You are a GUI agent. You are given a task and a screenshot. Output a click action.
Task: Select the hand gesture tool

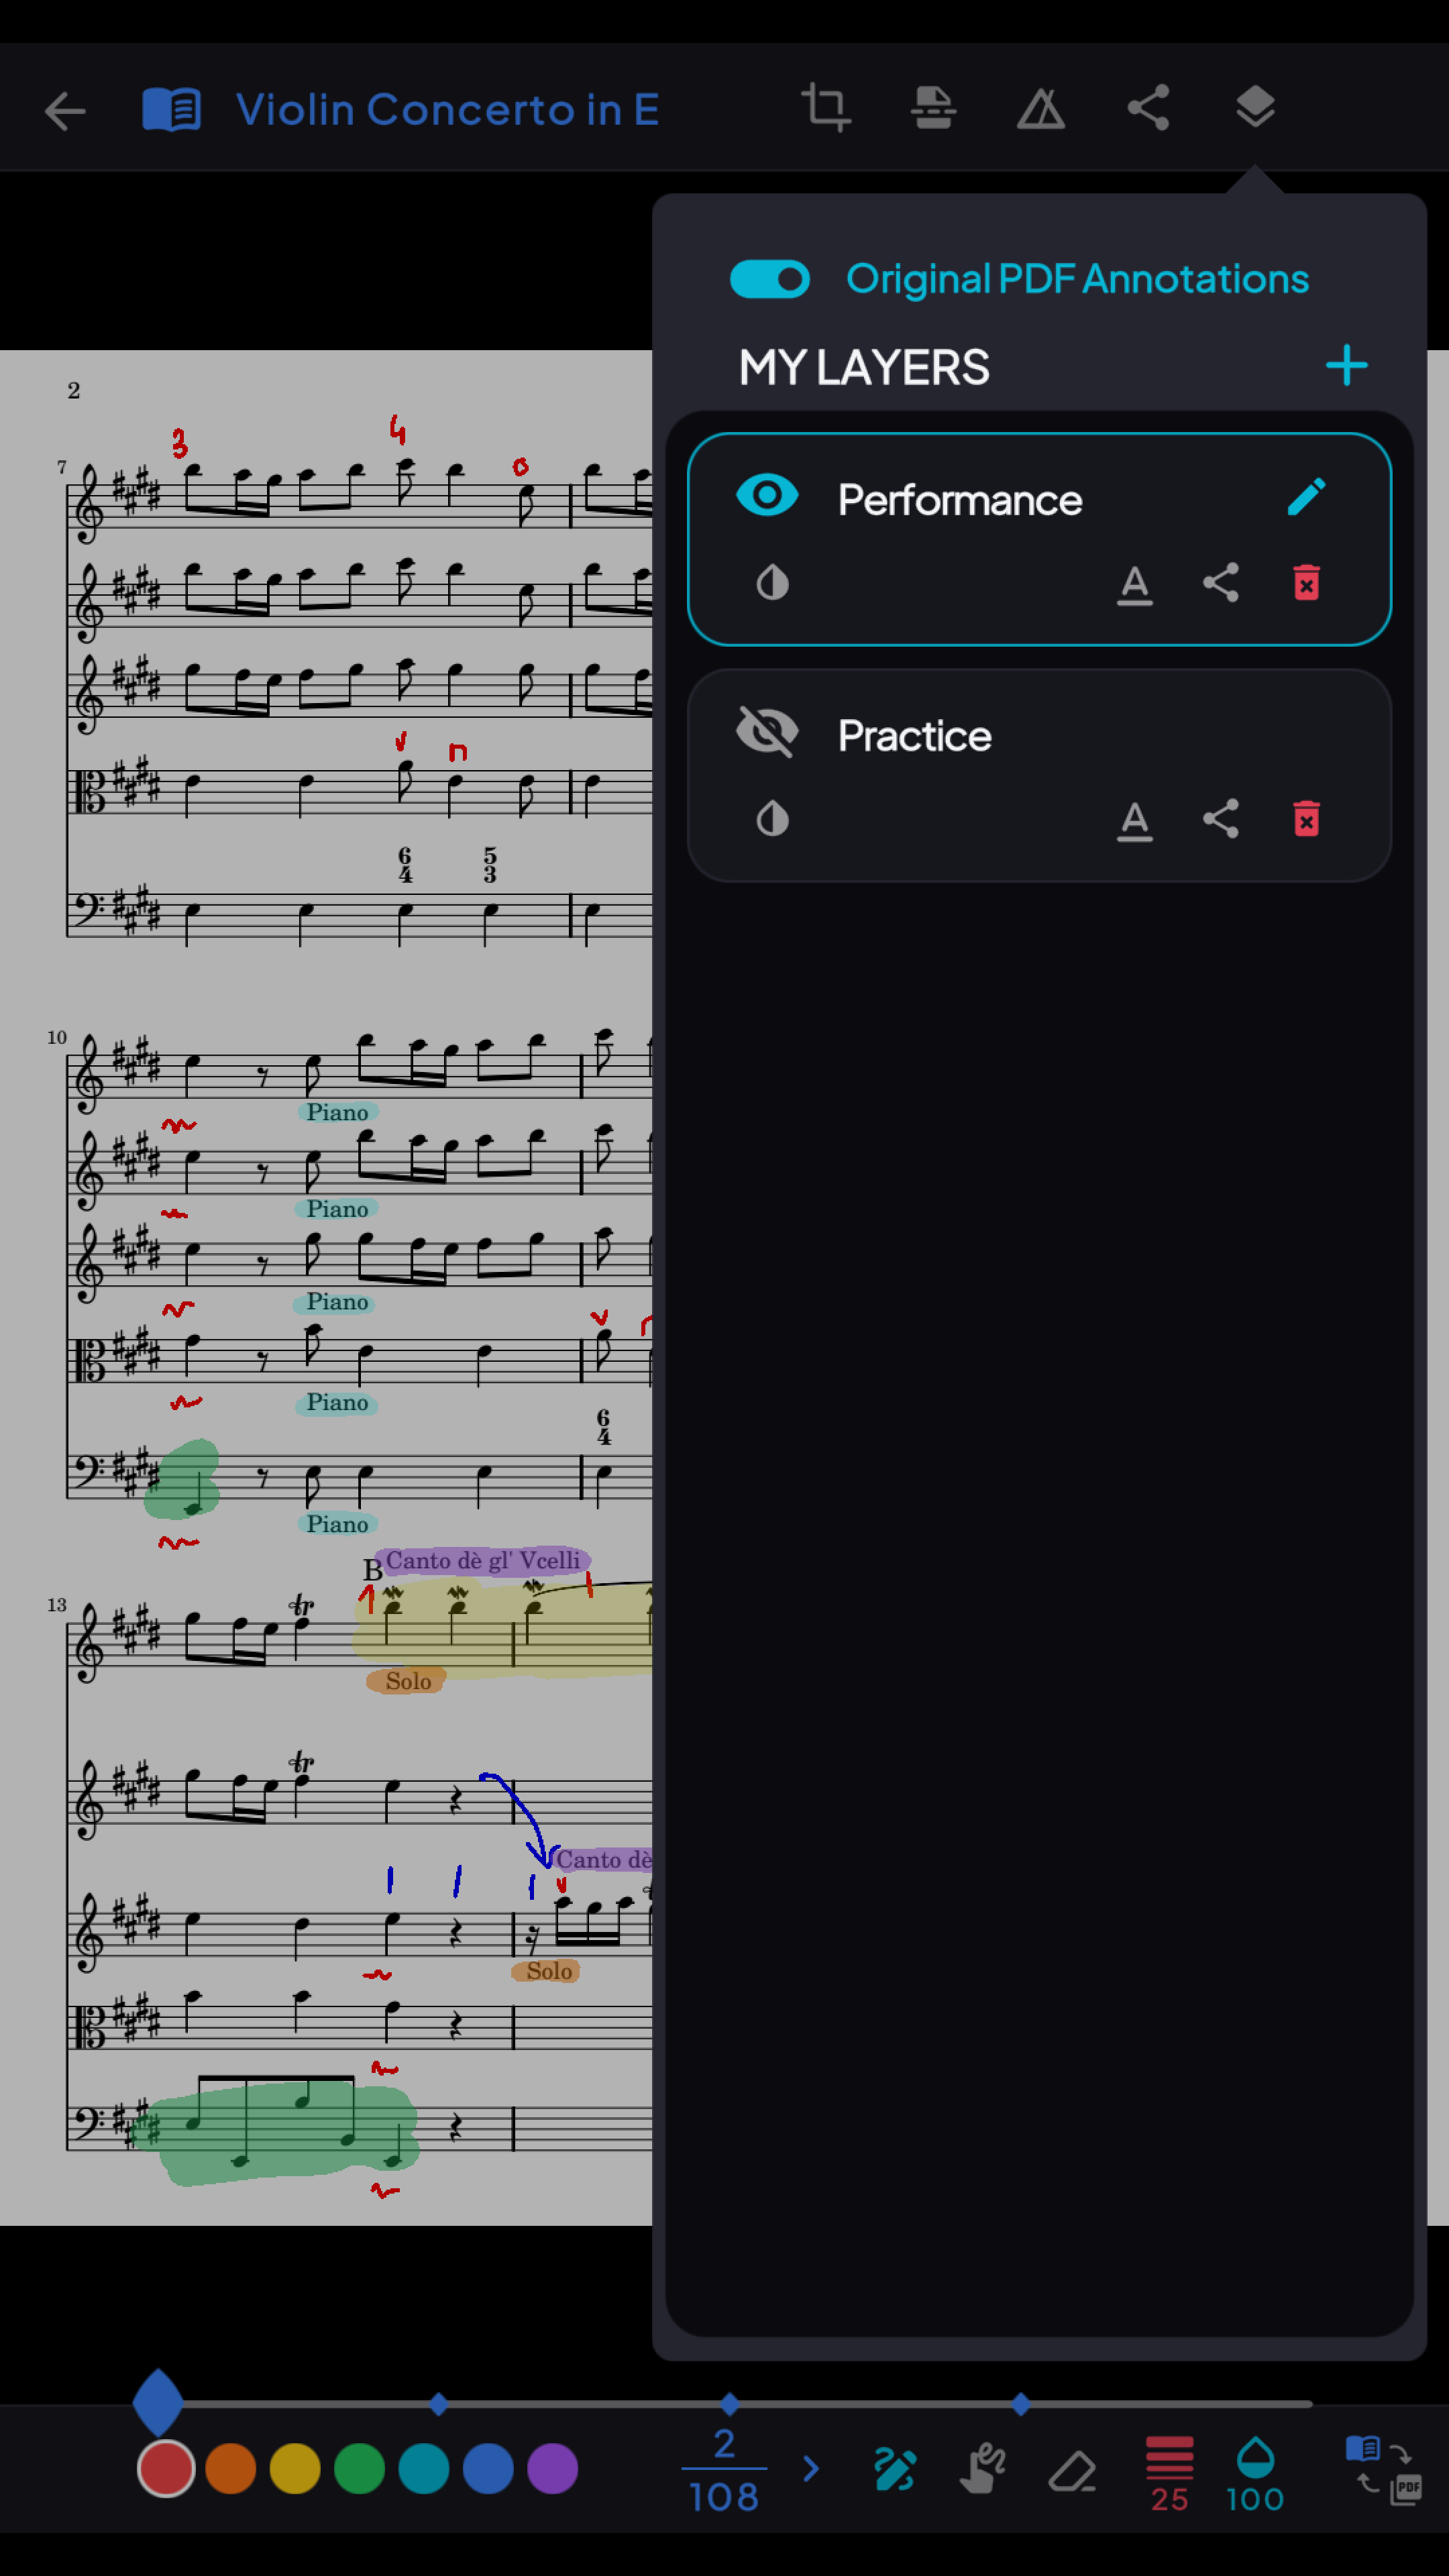pyautogui.click(x=983, y=2469)
